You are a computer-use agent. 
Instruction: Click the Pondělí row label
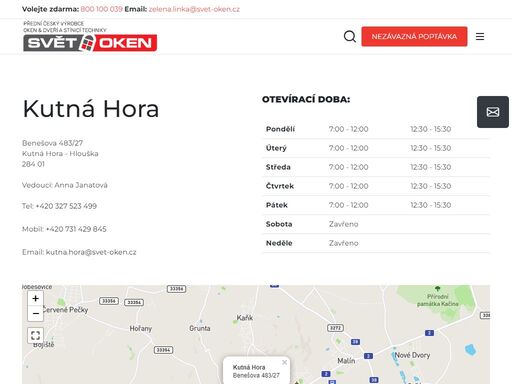(x=280, y=129)
